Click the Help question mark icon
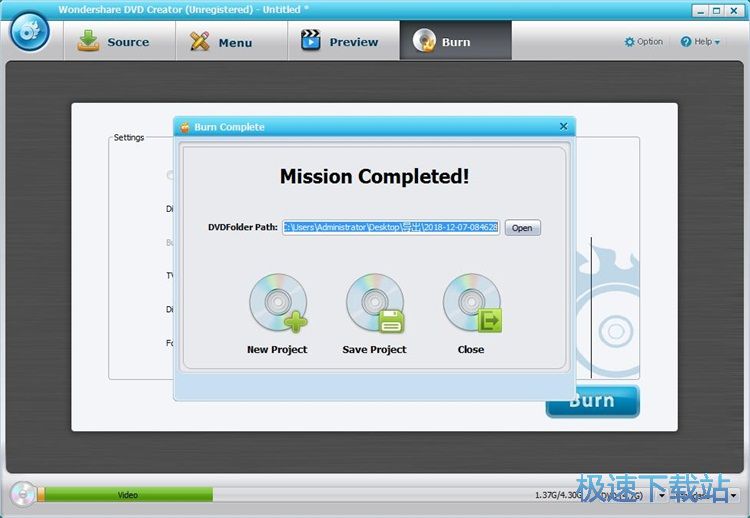 pyautogui.click(x=686, y=42)
